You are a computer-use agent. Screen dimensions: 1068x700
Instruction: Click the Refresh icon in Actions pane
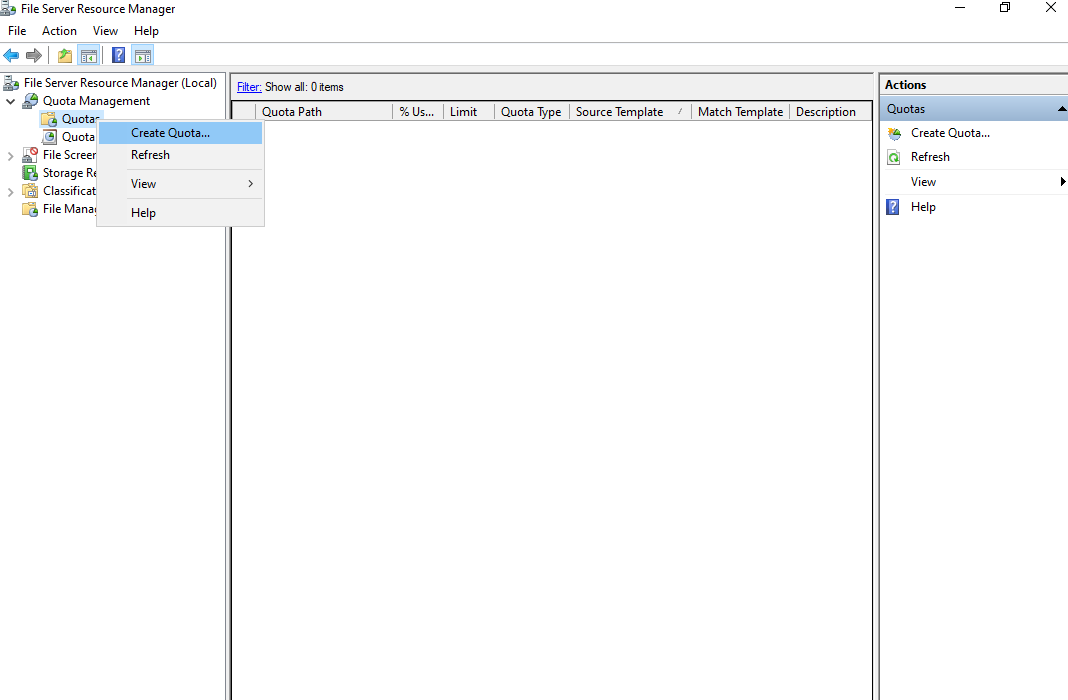894,157
